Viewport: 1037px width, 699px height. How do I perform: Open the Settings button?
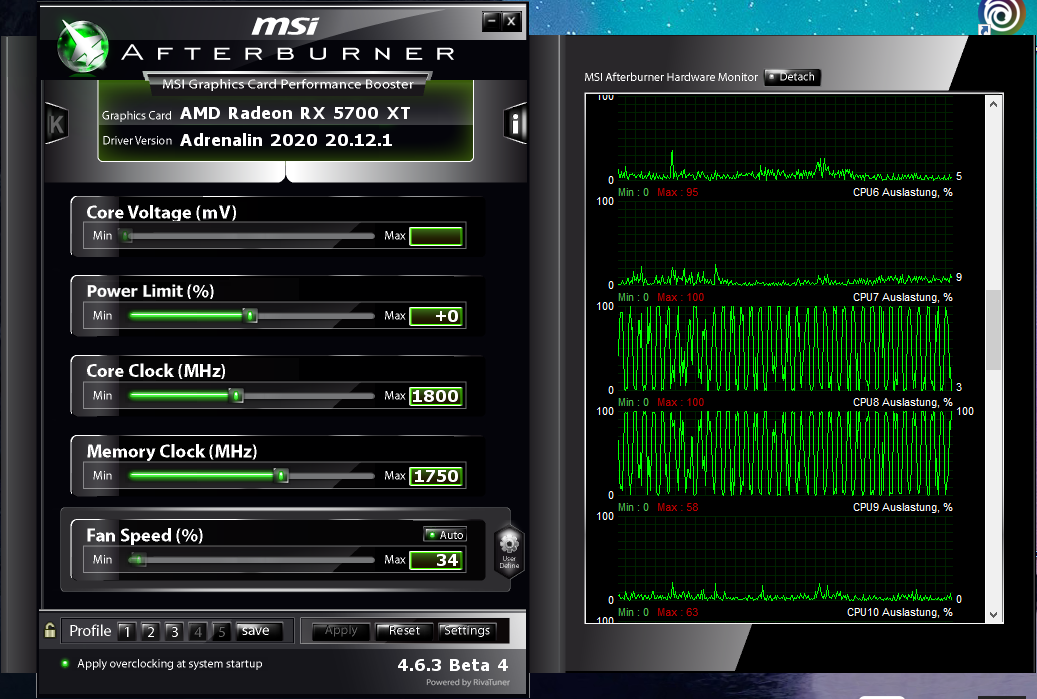coord(467,631)
